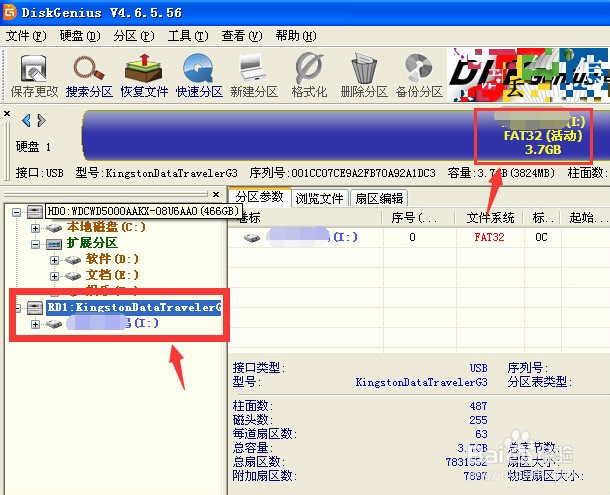Open the 硬盘(D) menu
Screen dimensions: 610x495
pos(80,36)
